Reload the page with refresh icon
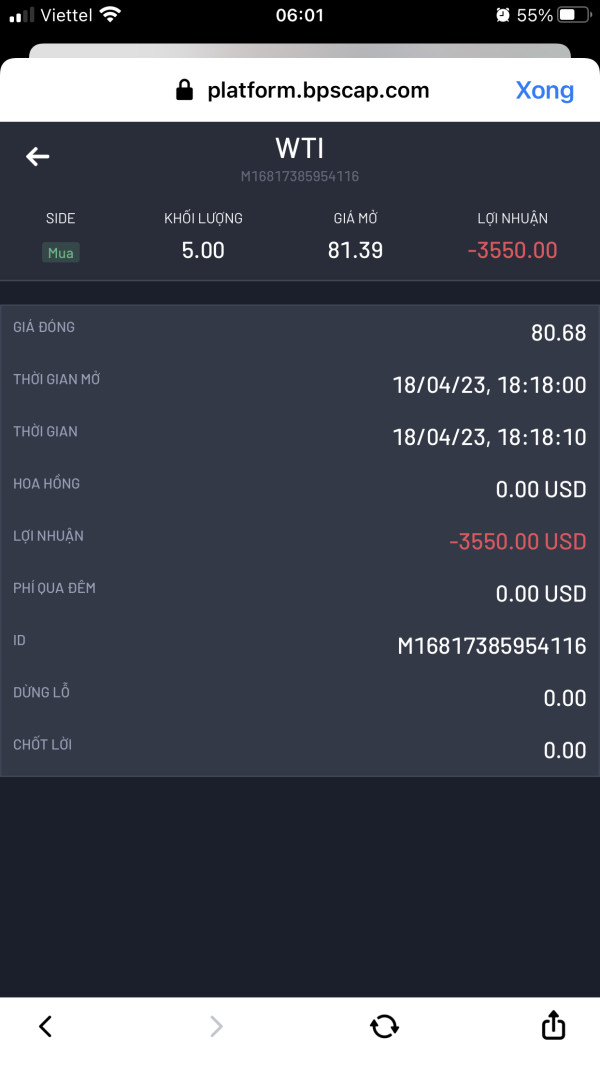Image resolution: width=600 pixels, height=1067 pixels. click(384, 1026)
